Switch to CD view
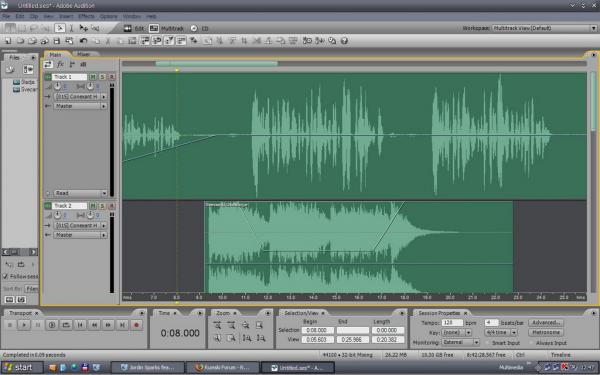This screenshot has width=600, height=375. point(199,28)
